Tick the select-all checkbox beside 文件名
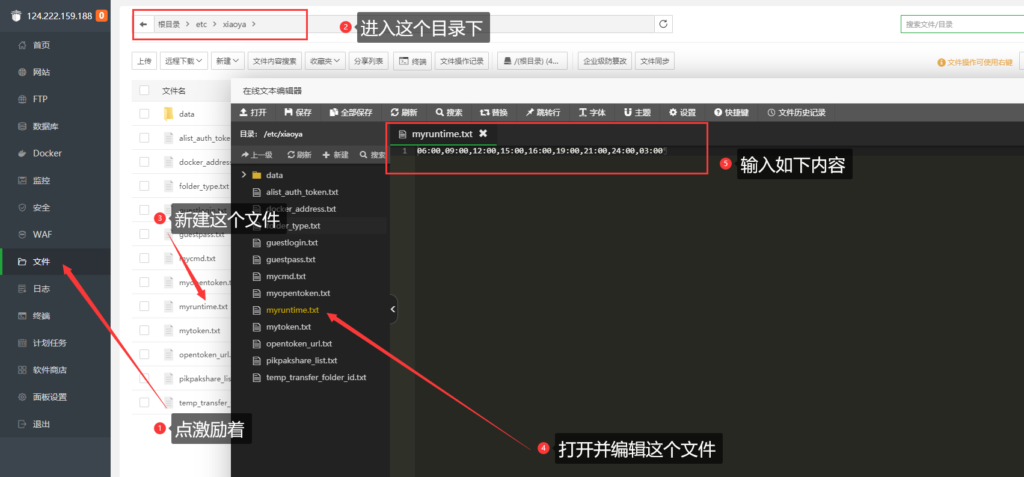Screen dimensions: 1024x477 pyautogui.click(x=144, y=91)
